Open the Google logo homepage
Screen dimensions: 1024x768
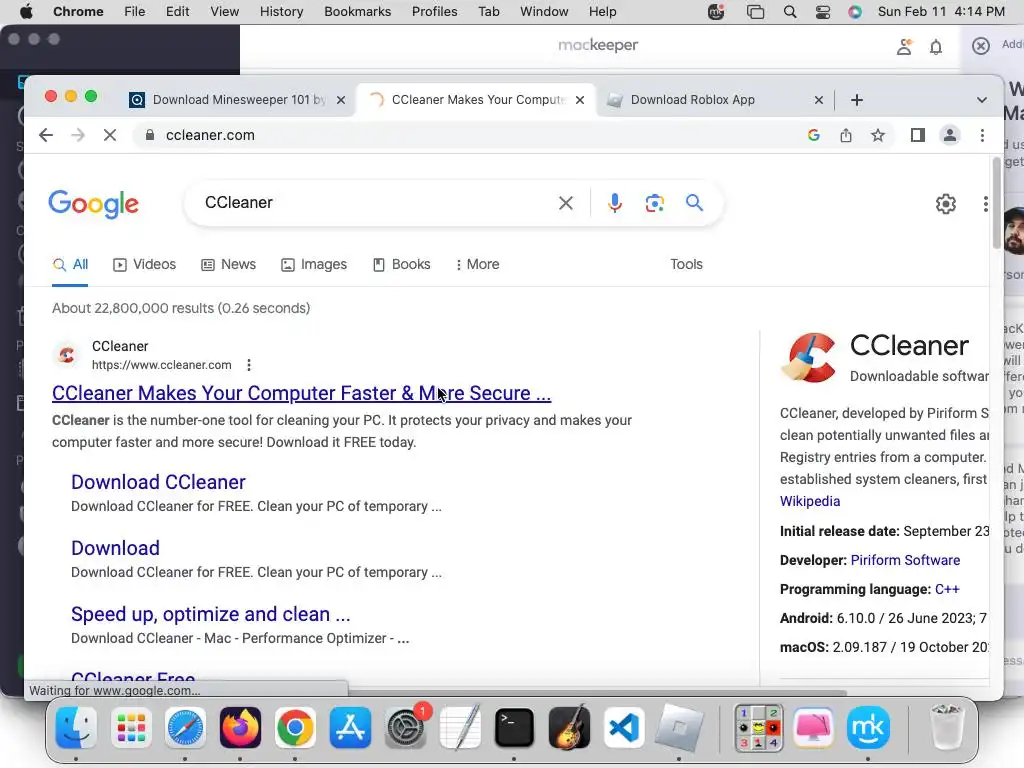click(x=93, y=204)
